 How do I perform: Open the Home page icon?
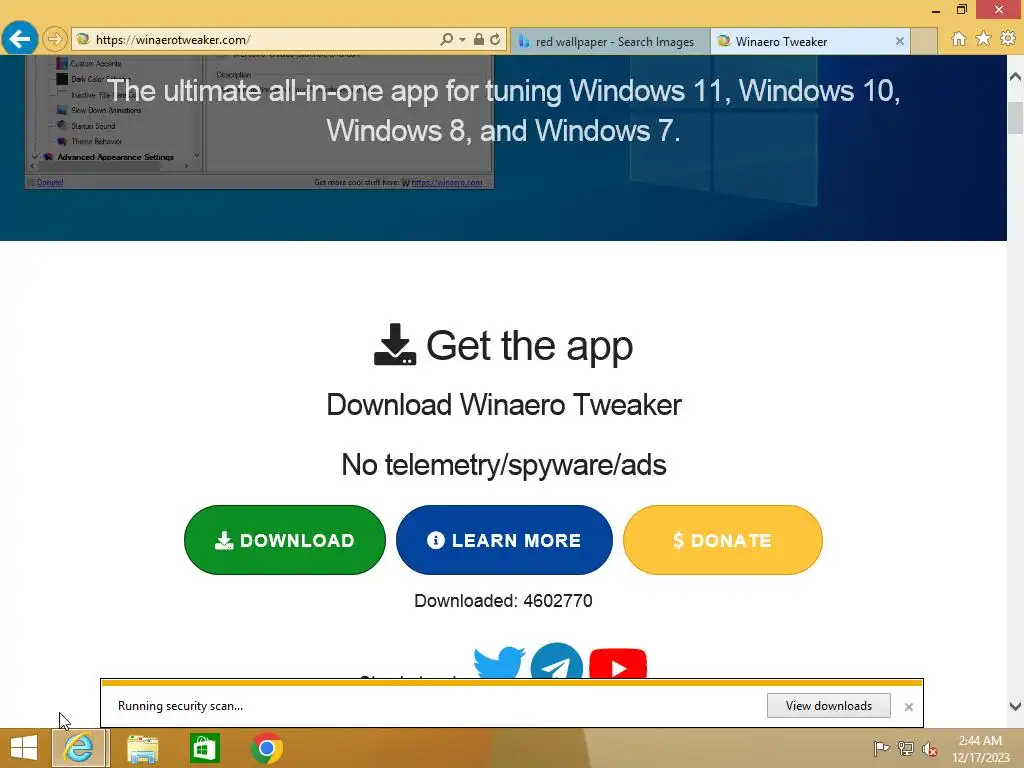pos(959,39)
